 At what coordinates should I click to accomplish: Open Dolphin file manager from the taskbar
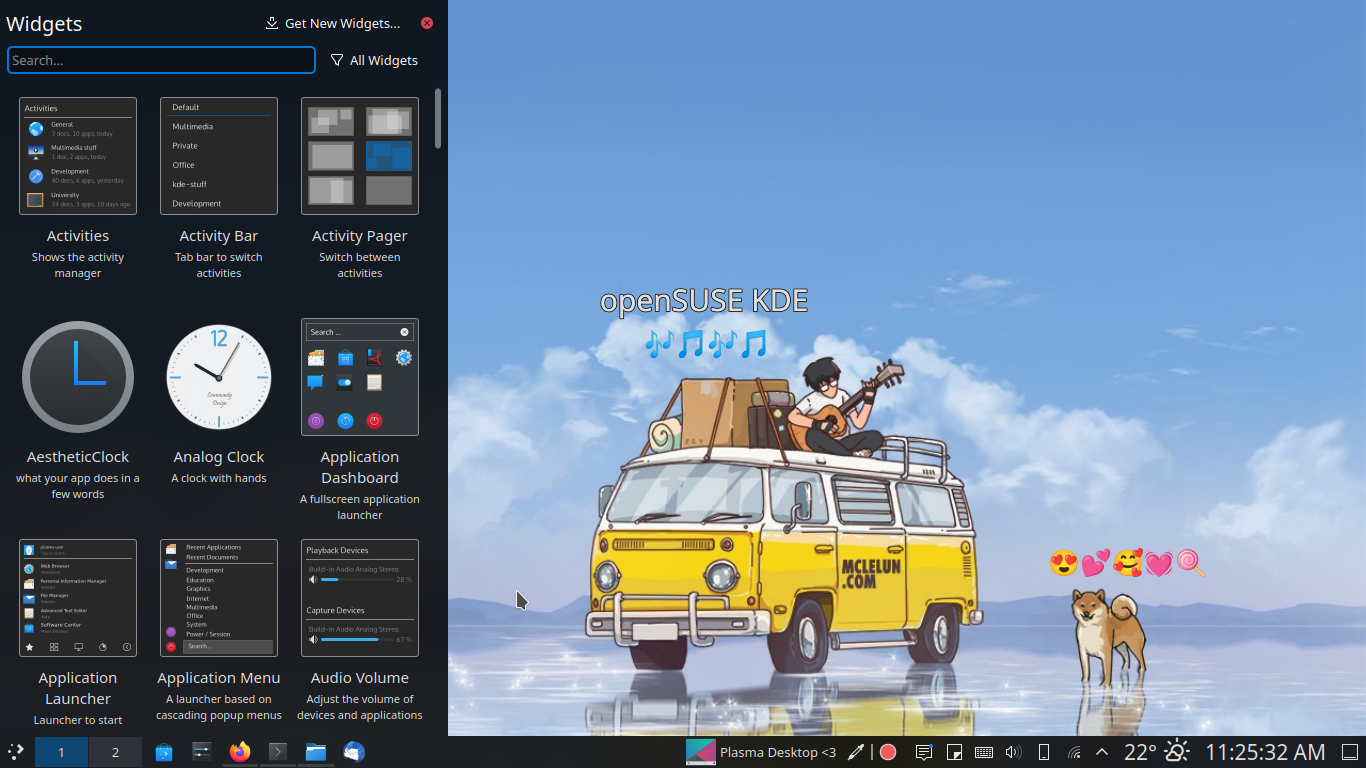point(316,752)
